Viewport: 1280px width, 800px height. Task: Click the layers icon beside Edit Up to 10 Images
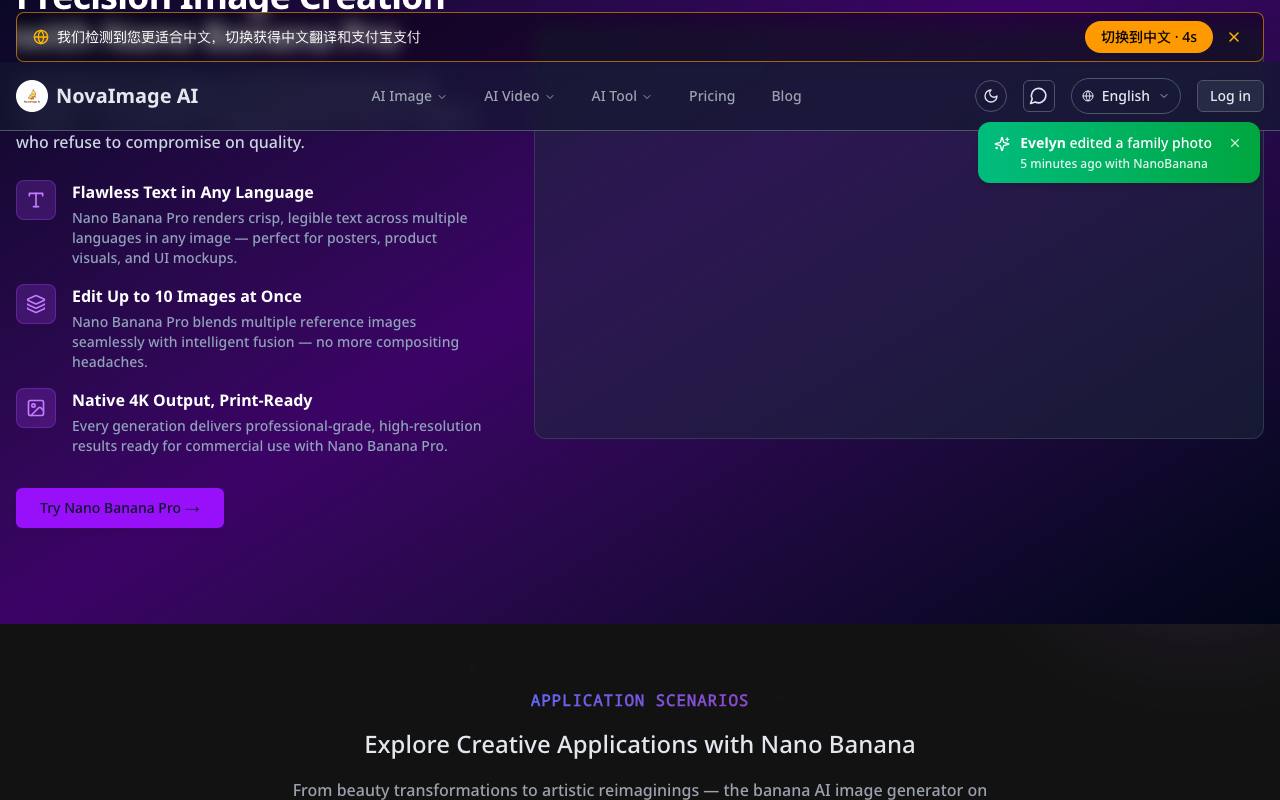pos(36,304)
